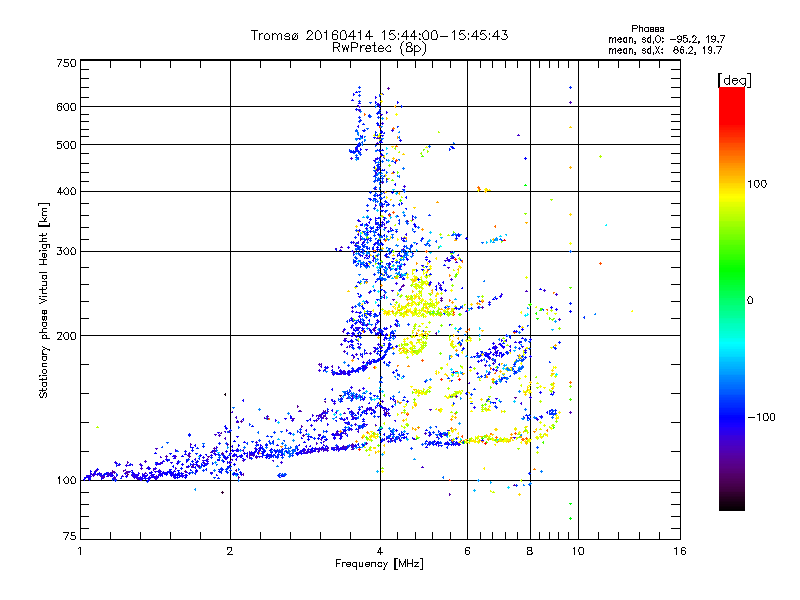
Task: Click the x-axis tick label '16'
Action: pos(680,551)
